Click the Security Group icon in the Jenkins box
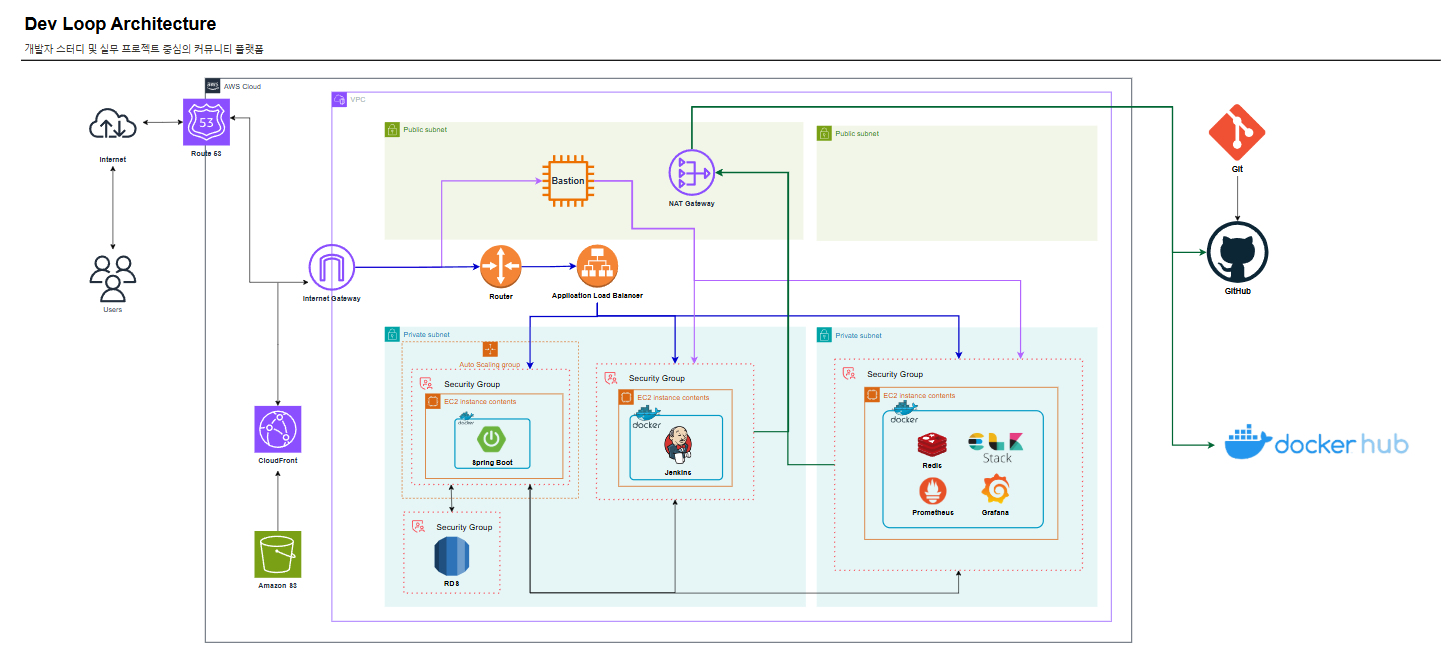The image size is (1443, 655). tap(611, 378)
